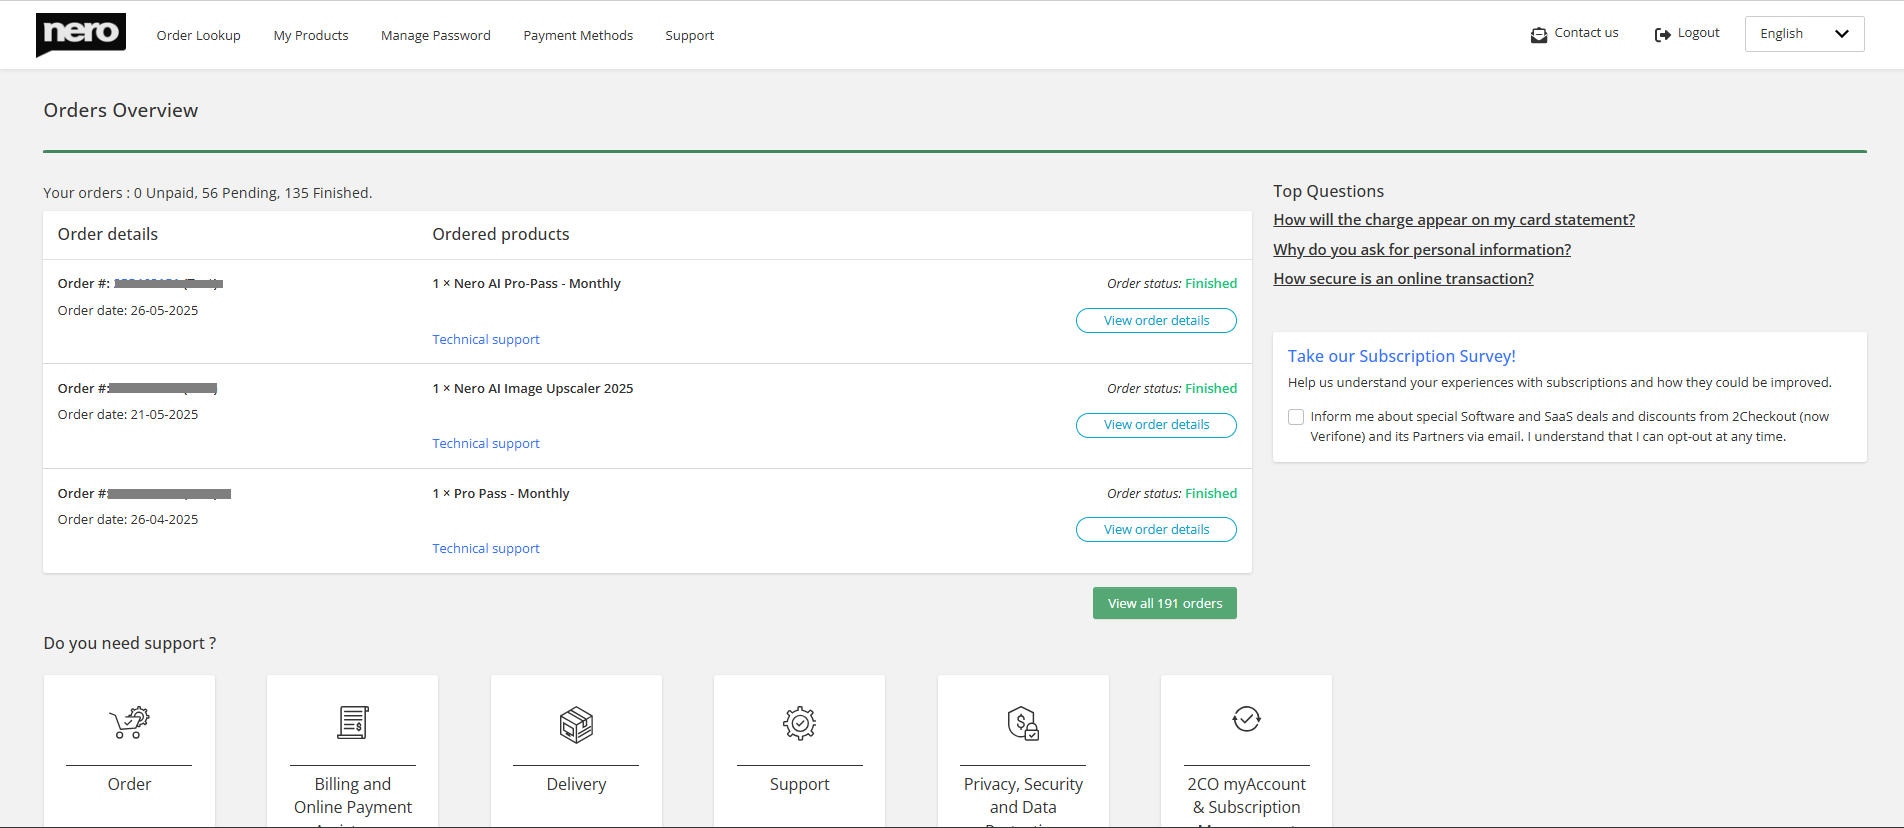This screenshot has height=828, width=1904.
Task: Open the card statement charge question
Action: (1454, 220)
